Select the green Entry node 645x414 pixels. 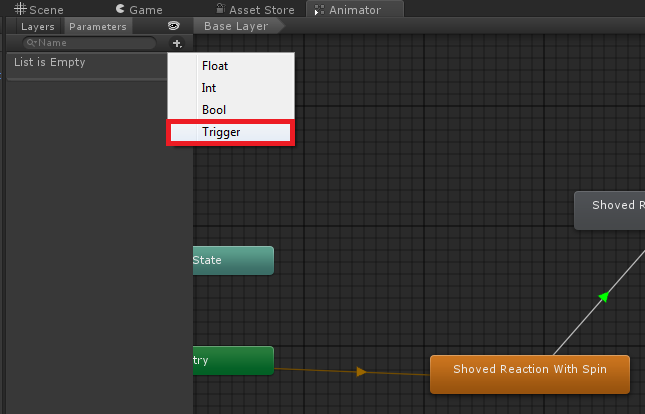(233, 361)
